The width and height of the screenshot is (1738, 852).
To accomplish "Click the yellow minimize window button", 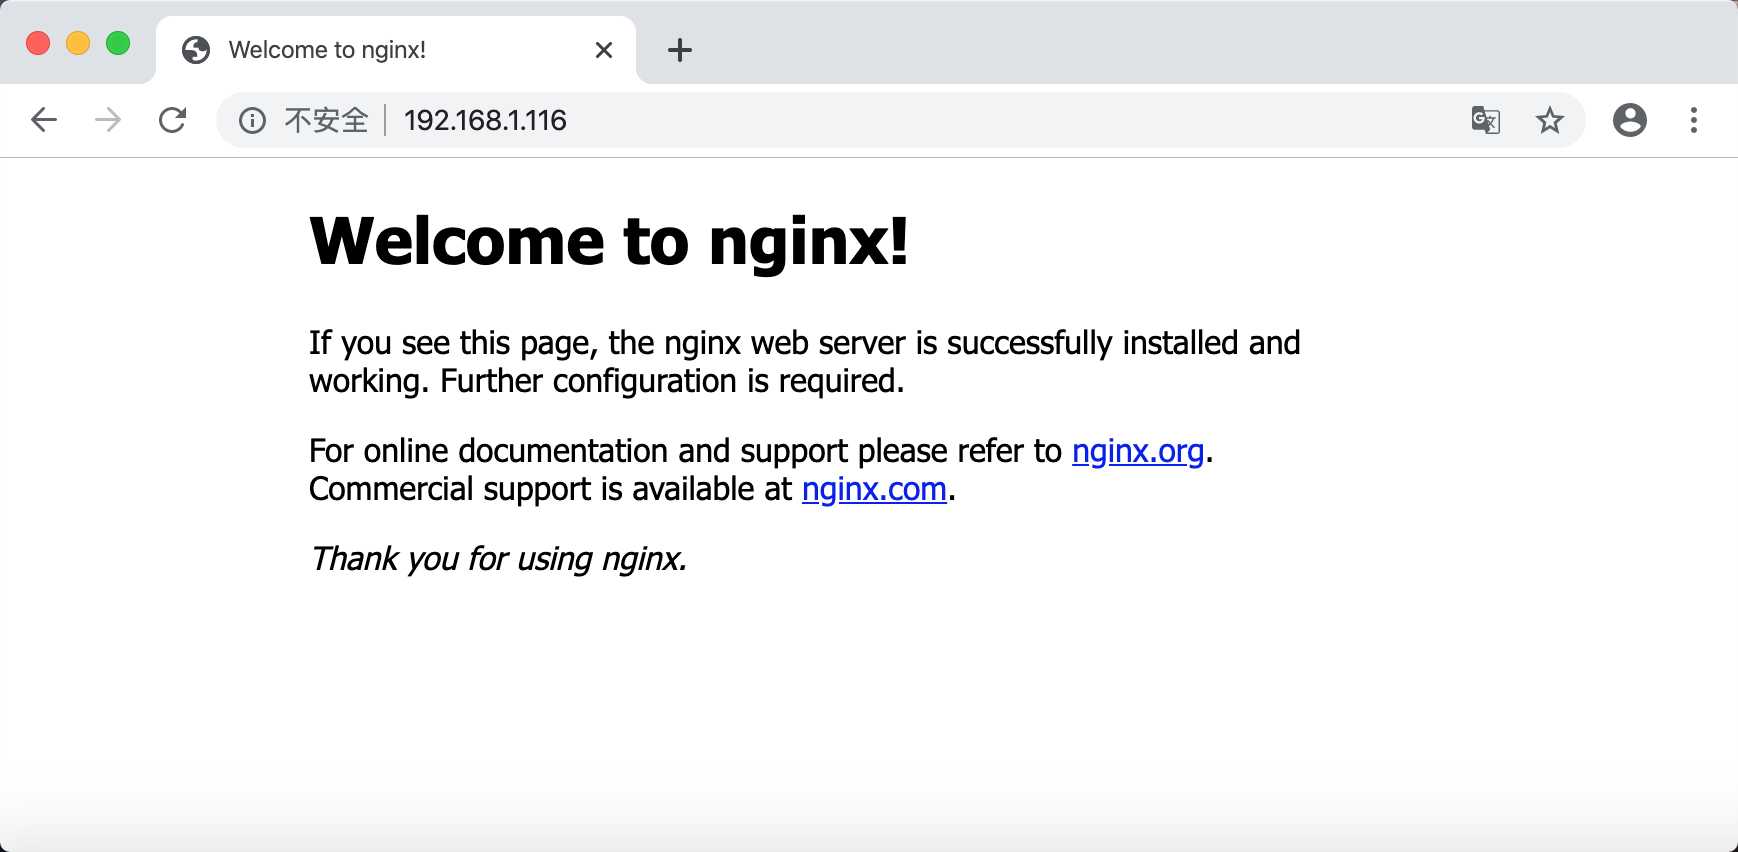I will [x=78, y=43].
